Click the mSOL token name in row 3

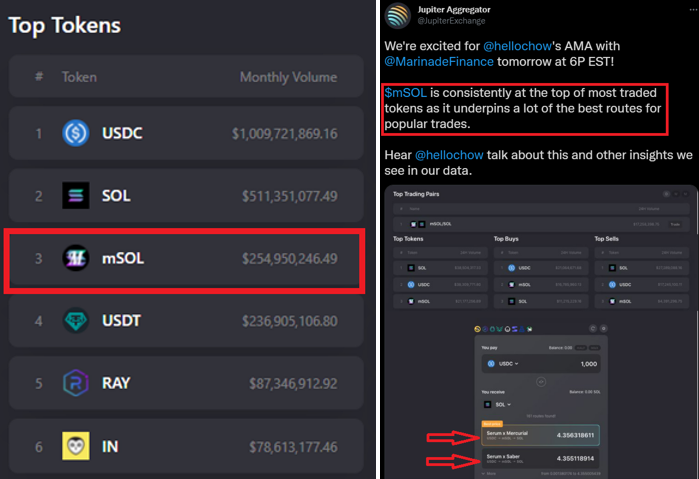123,258
